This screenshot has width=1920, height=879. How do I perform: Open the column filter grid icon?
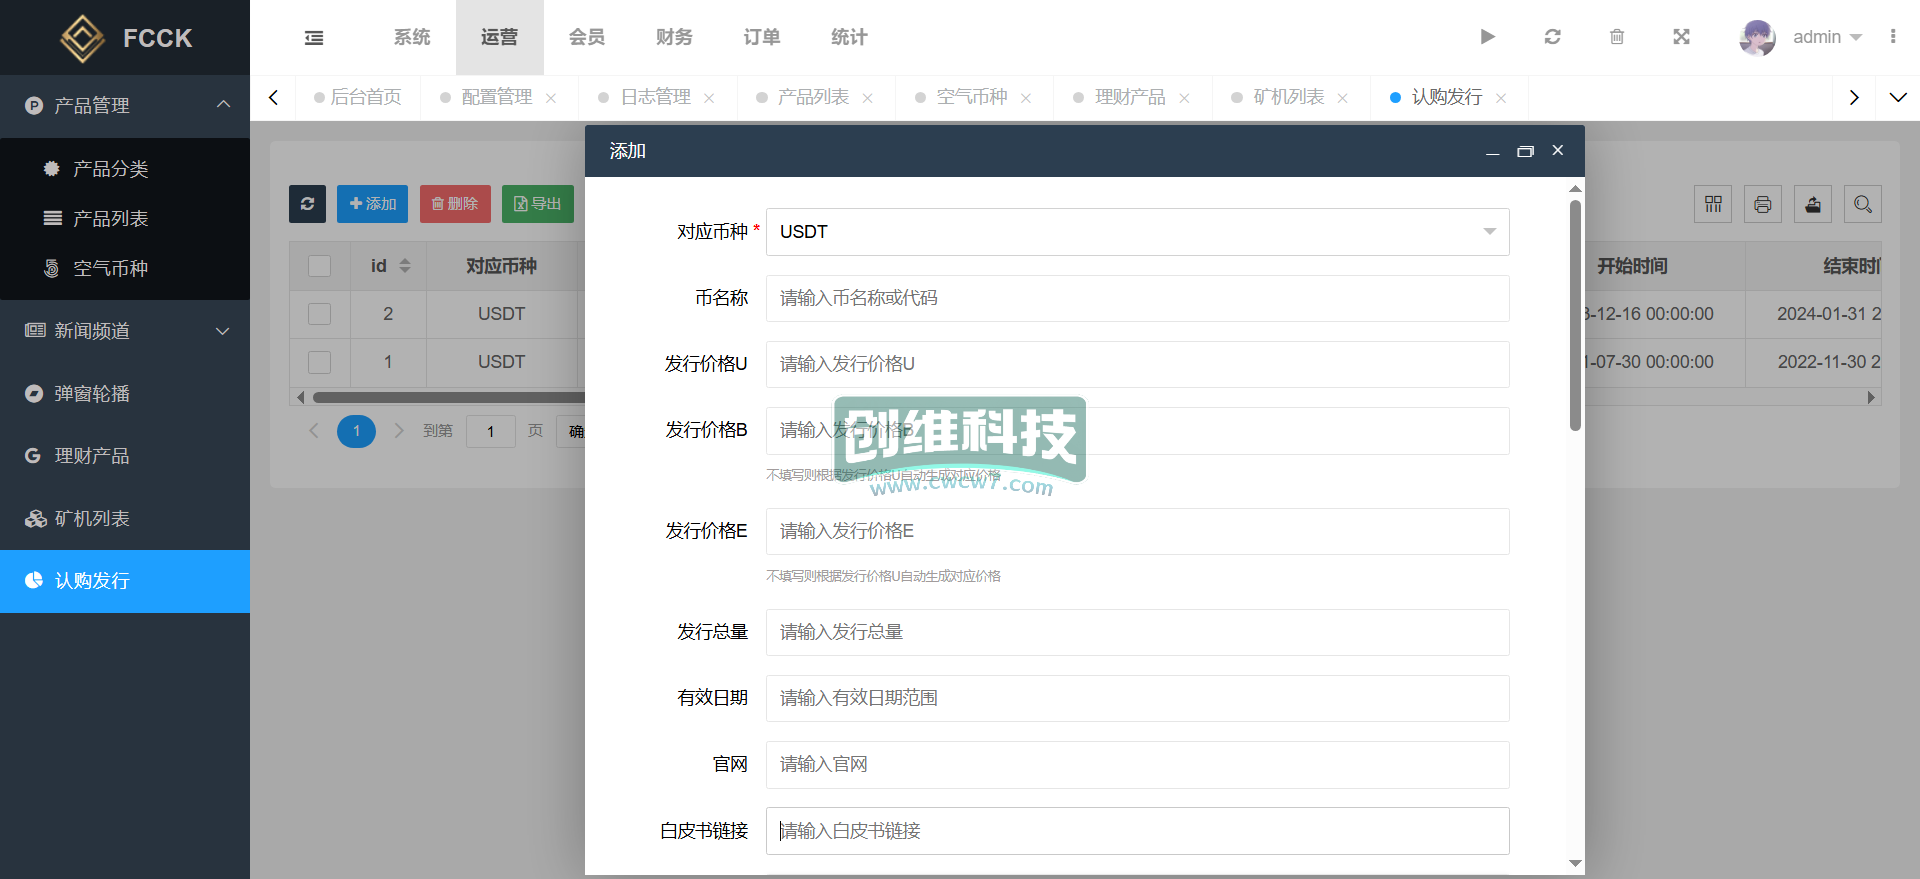(1713, 205)
